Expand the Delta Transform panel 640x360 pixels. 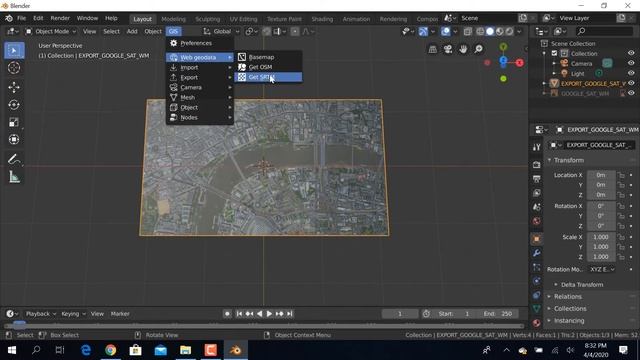pyautogui.click(x=582, y=284)
